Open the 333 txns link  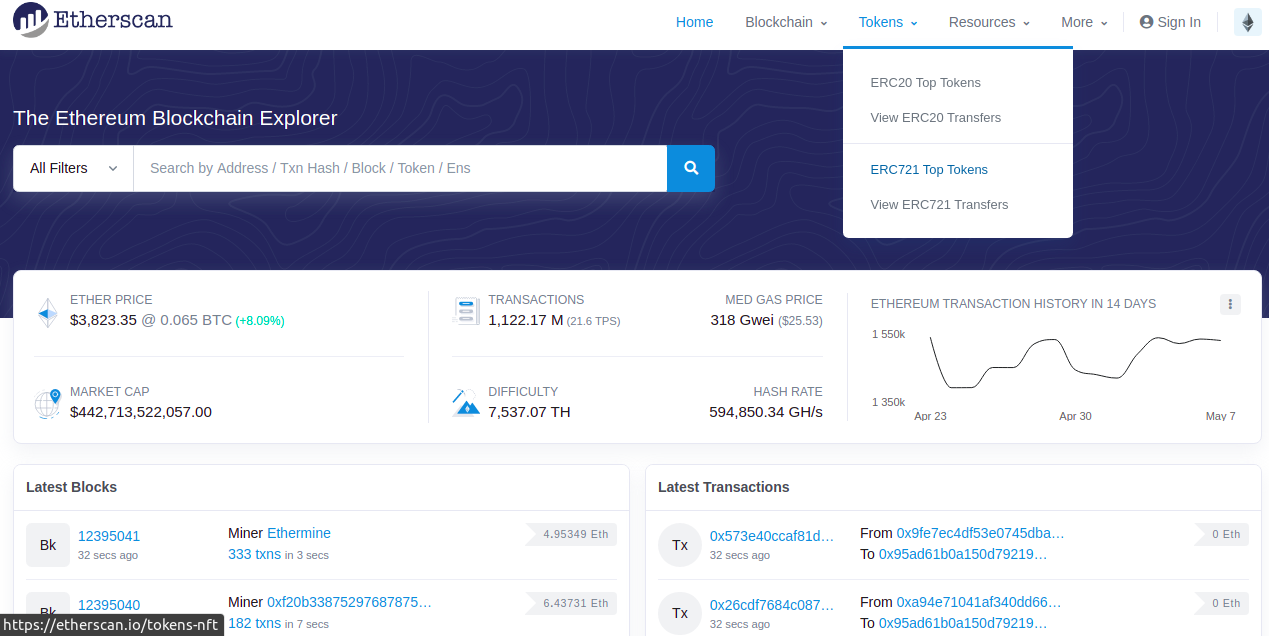tap(254, 554)
